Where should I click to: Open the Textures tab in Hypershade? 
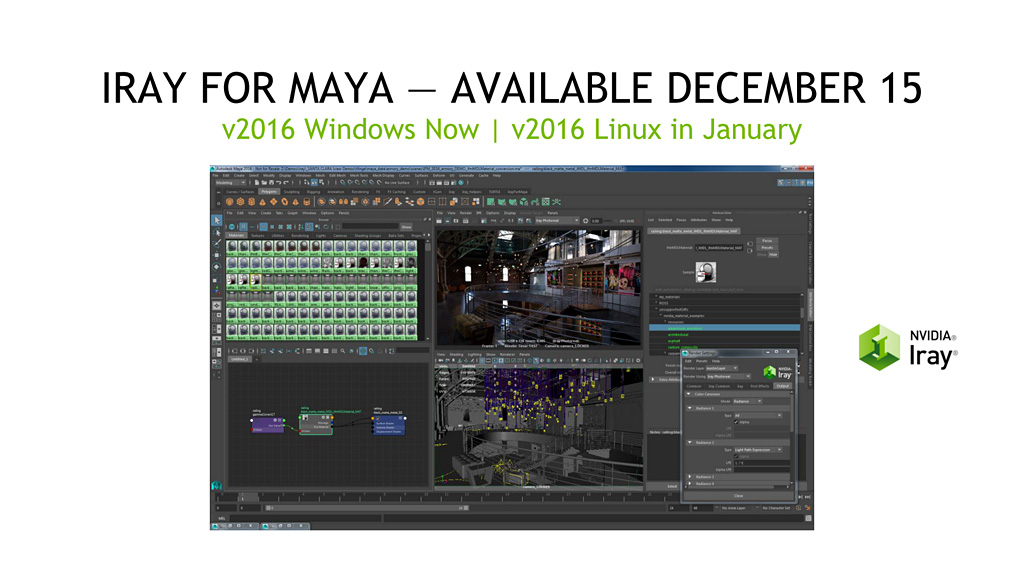[258, 235]
